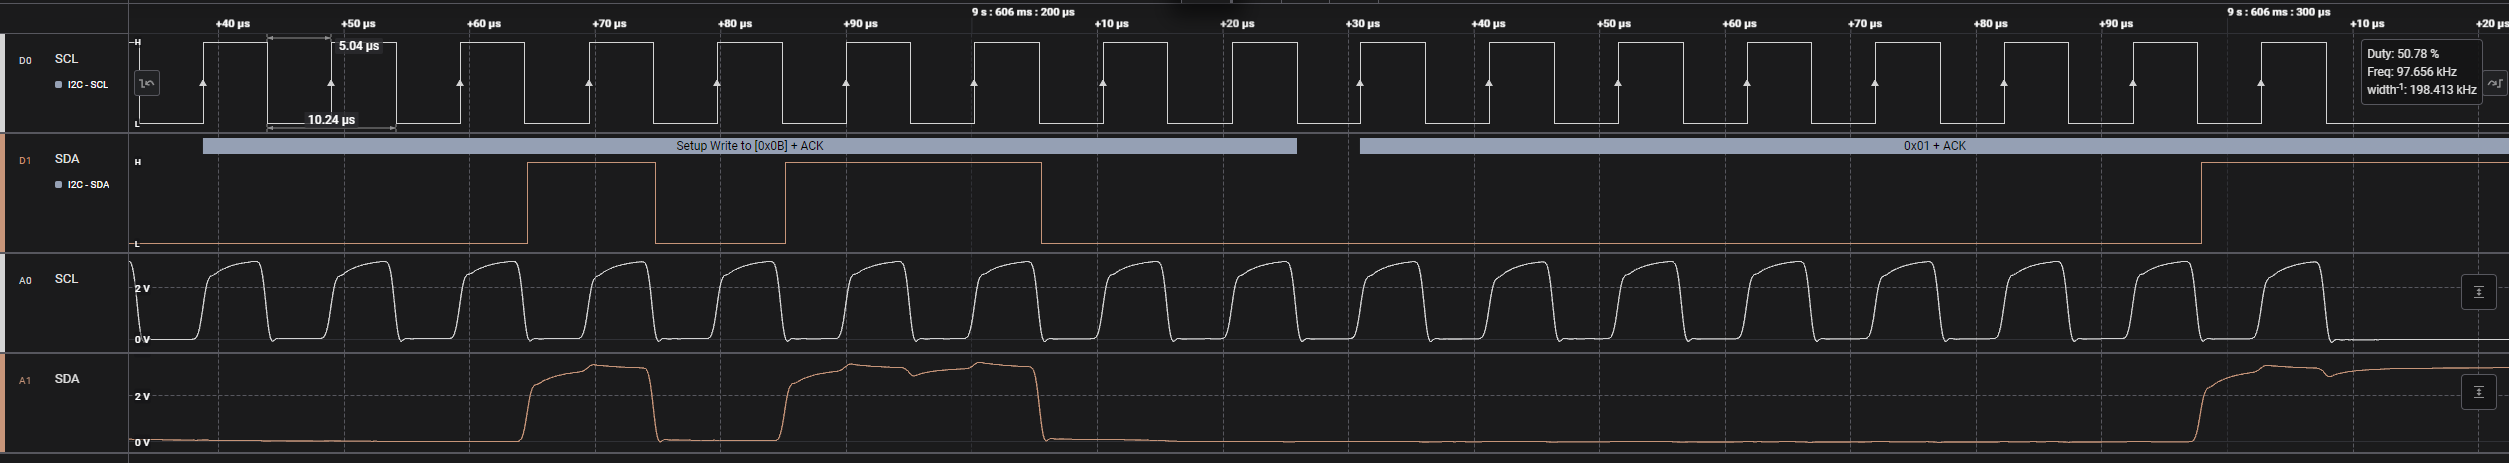Click the A1 SDA analog vertical-fit icon
Screen dimensions: 2509x463
click(x=2478, y=392)
